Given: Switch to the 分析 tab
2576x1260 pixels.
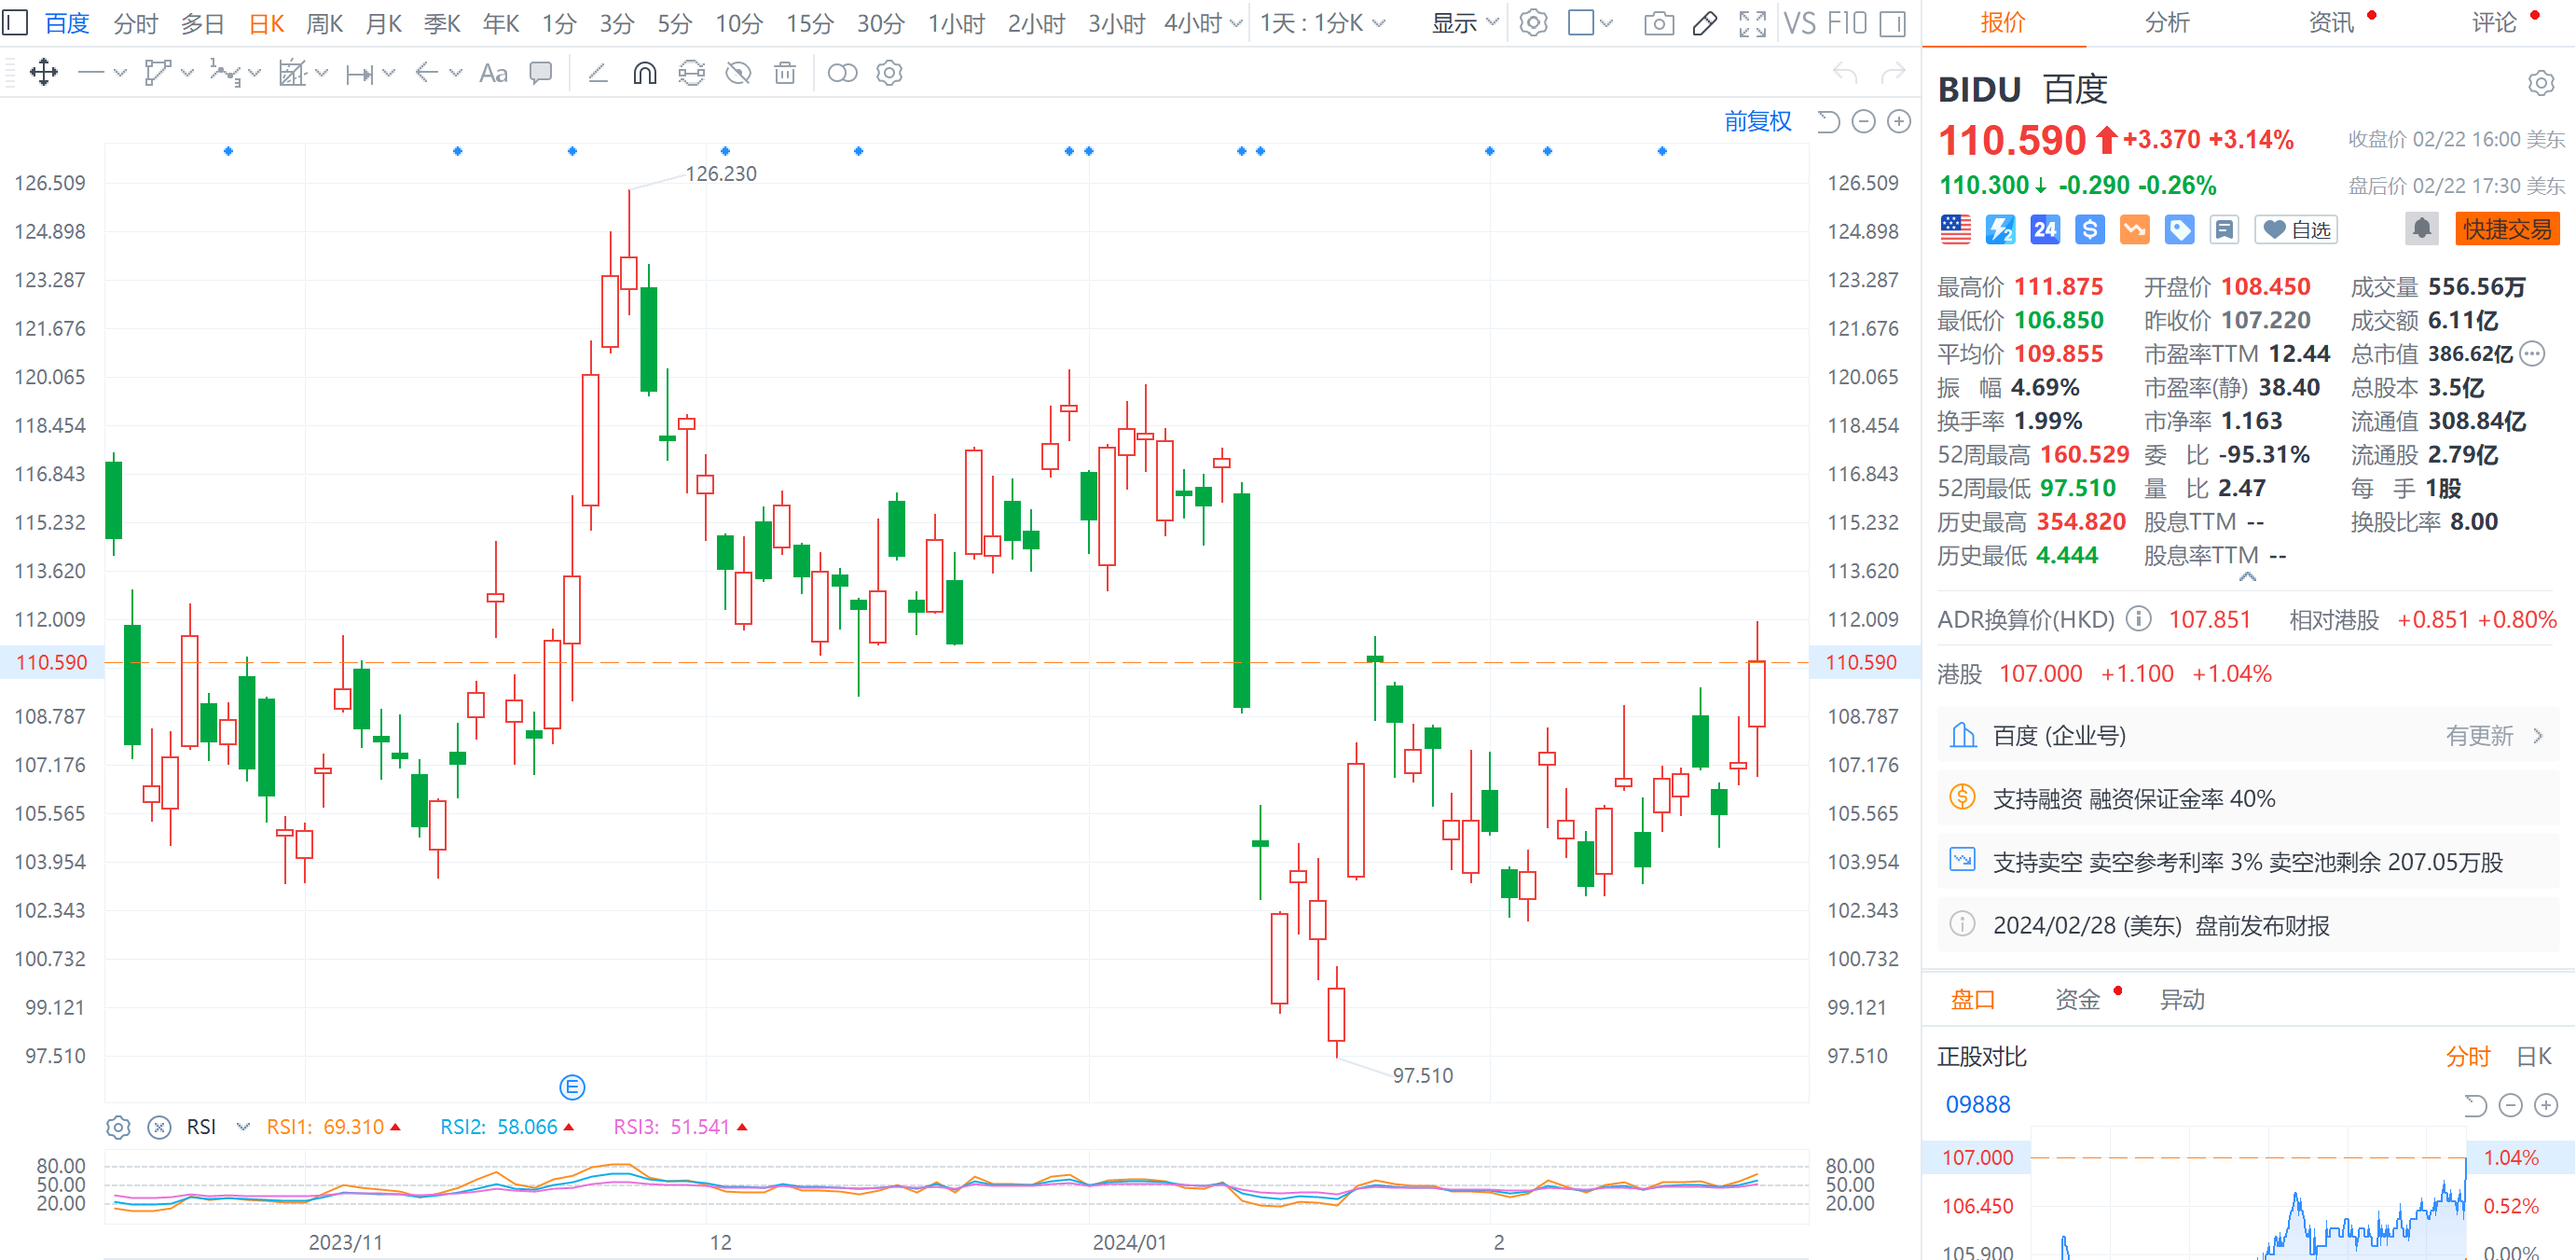Looking at the screenshot, I should 2167,23.
